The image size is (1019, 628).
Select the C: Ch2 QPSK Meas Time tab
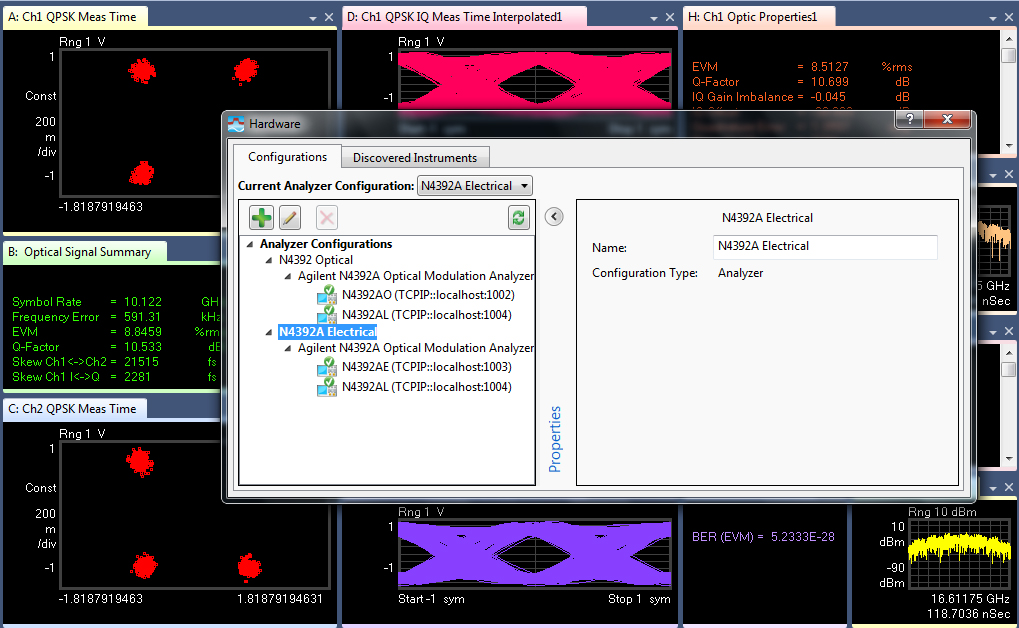75,408
